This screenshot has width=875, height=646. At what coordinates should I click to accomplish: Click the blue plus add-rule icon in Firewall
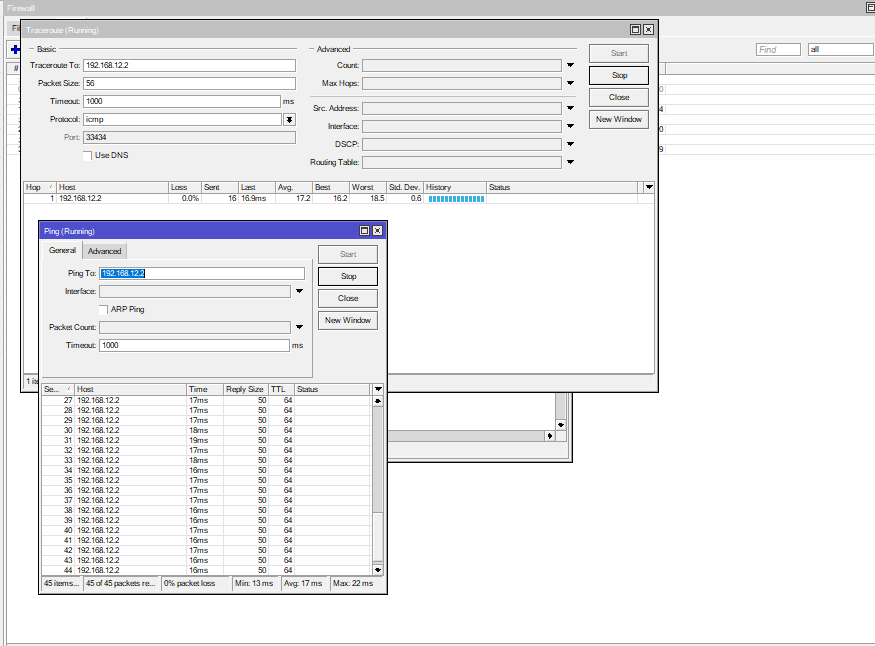click(14, 48)
